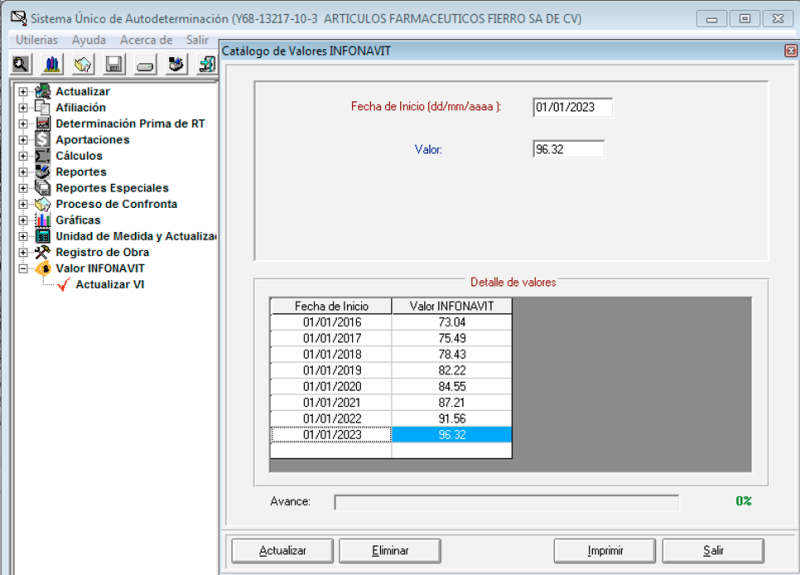This screenshot has width=800, height=575.
Task: Expand the Gráficas tree node
Action: coord(23,220)
